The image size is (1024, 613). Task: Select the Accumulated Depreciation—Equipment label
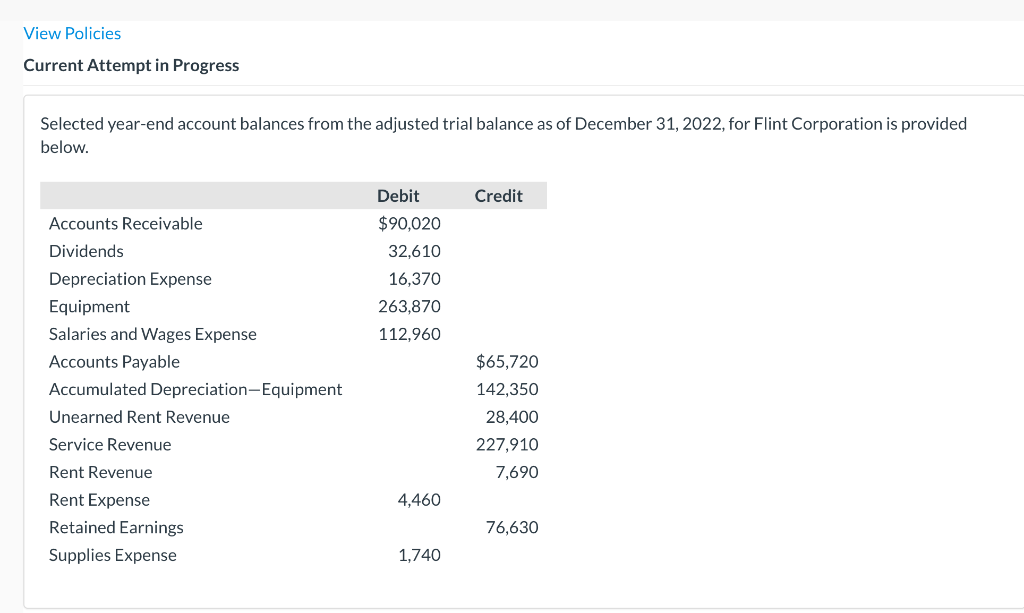pos(196,389)
